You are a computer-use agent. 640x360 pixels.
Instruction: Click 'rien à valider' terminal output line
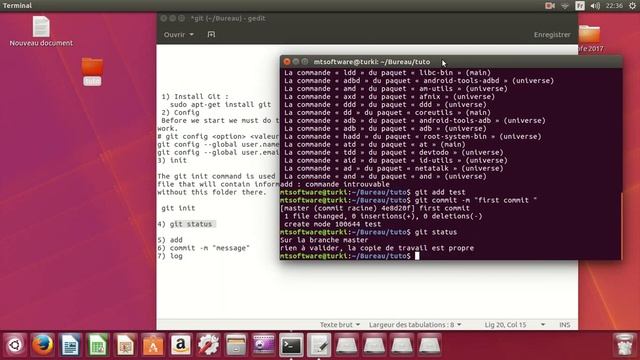click(x=377, y=248)
